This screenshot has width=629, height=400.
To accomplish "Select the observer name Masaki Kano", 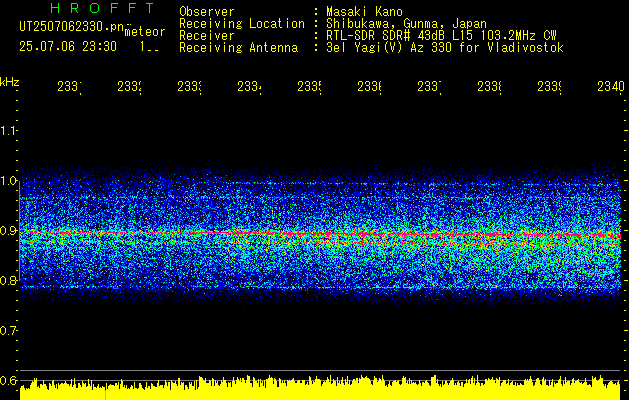I will point(364,11).
